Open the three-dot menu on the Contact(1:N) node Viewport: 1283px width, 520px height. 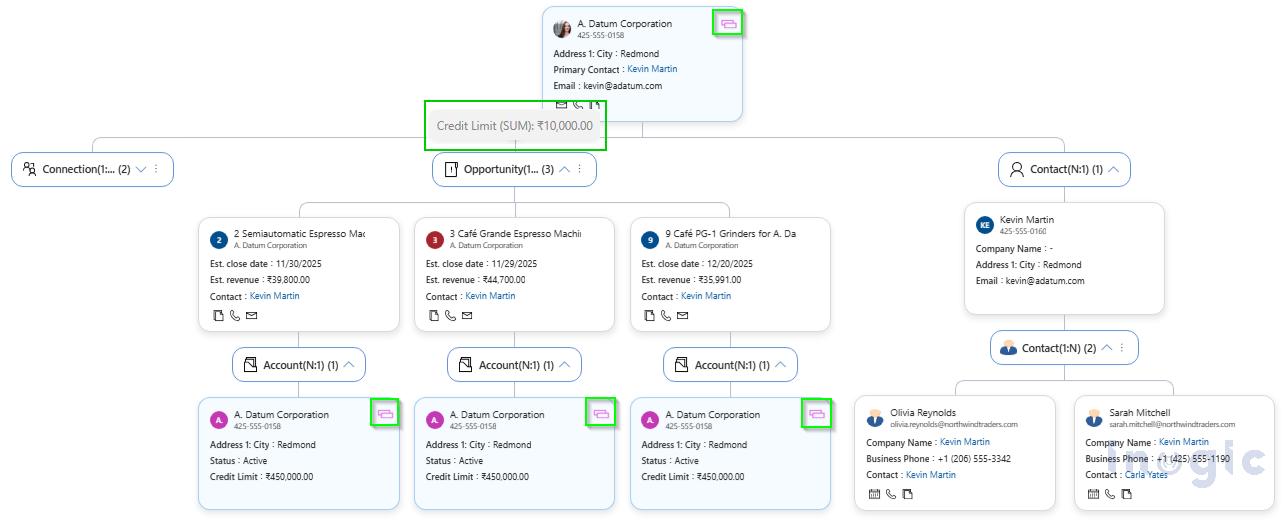coord(1122,348)
